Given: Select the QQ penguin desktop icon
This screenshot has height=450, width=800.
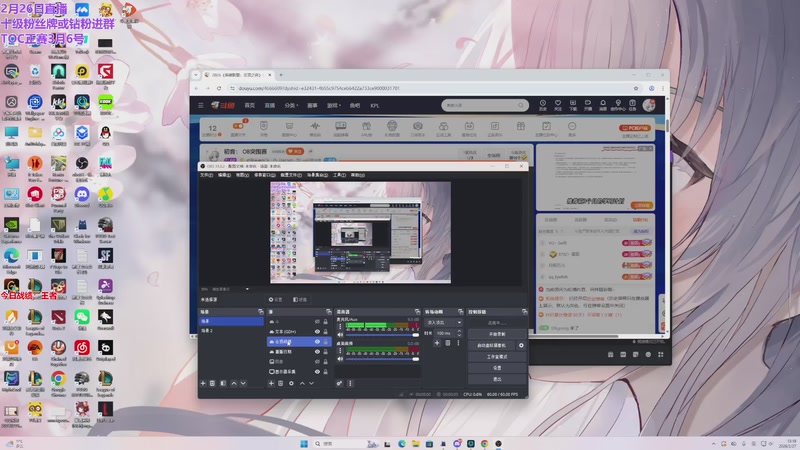Looking at the screenshot, I should [105, 135].
